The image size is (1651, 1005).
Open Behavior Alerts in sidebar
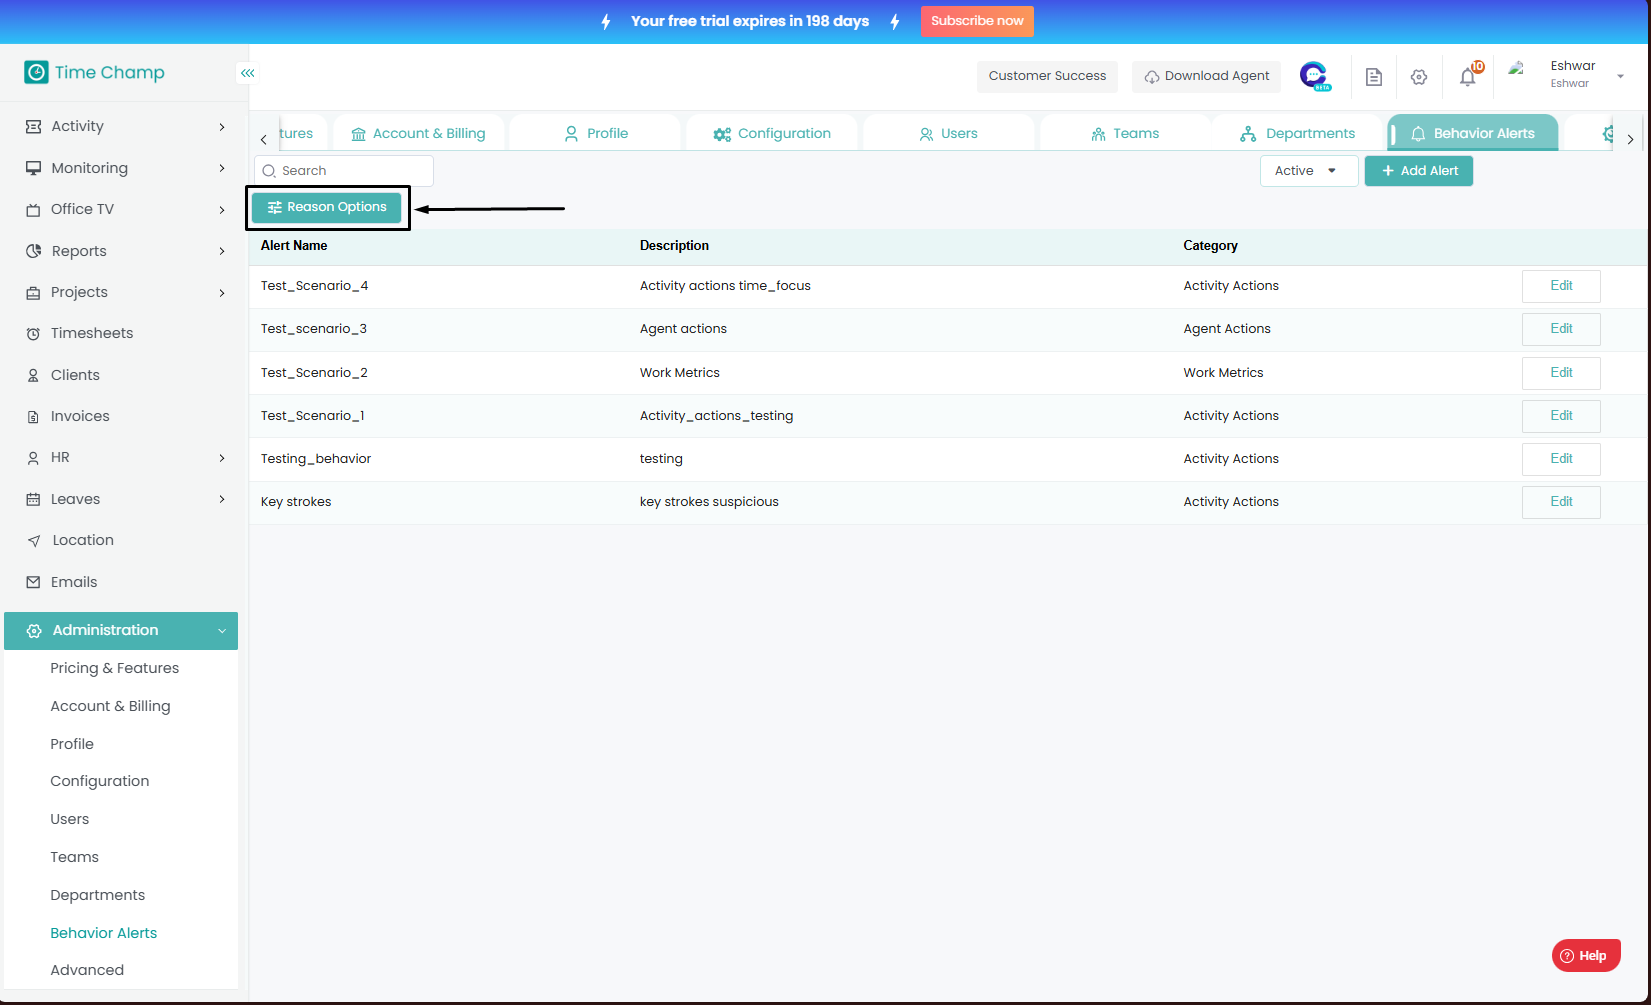click(x=104, y=933)
